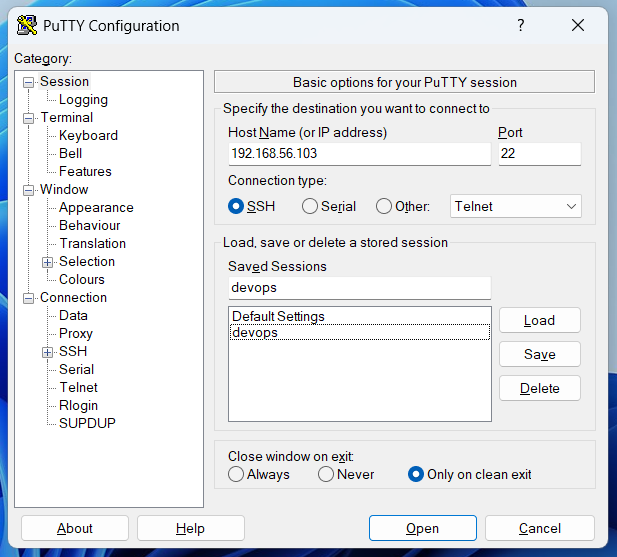Close the PuTTY Configuration dialog
This screenshot has height=557, width=617.
578,26
